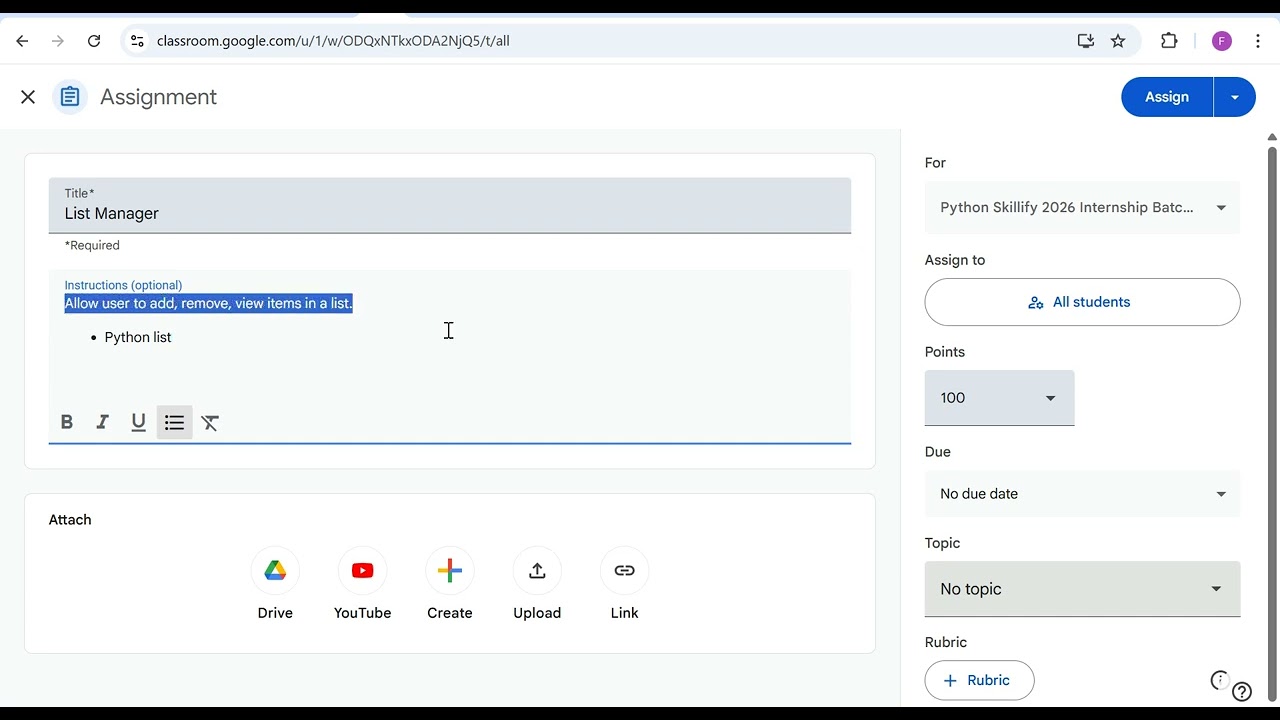Open the Assign options dropdown arrow

coord(1235,97)
